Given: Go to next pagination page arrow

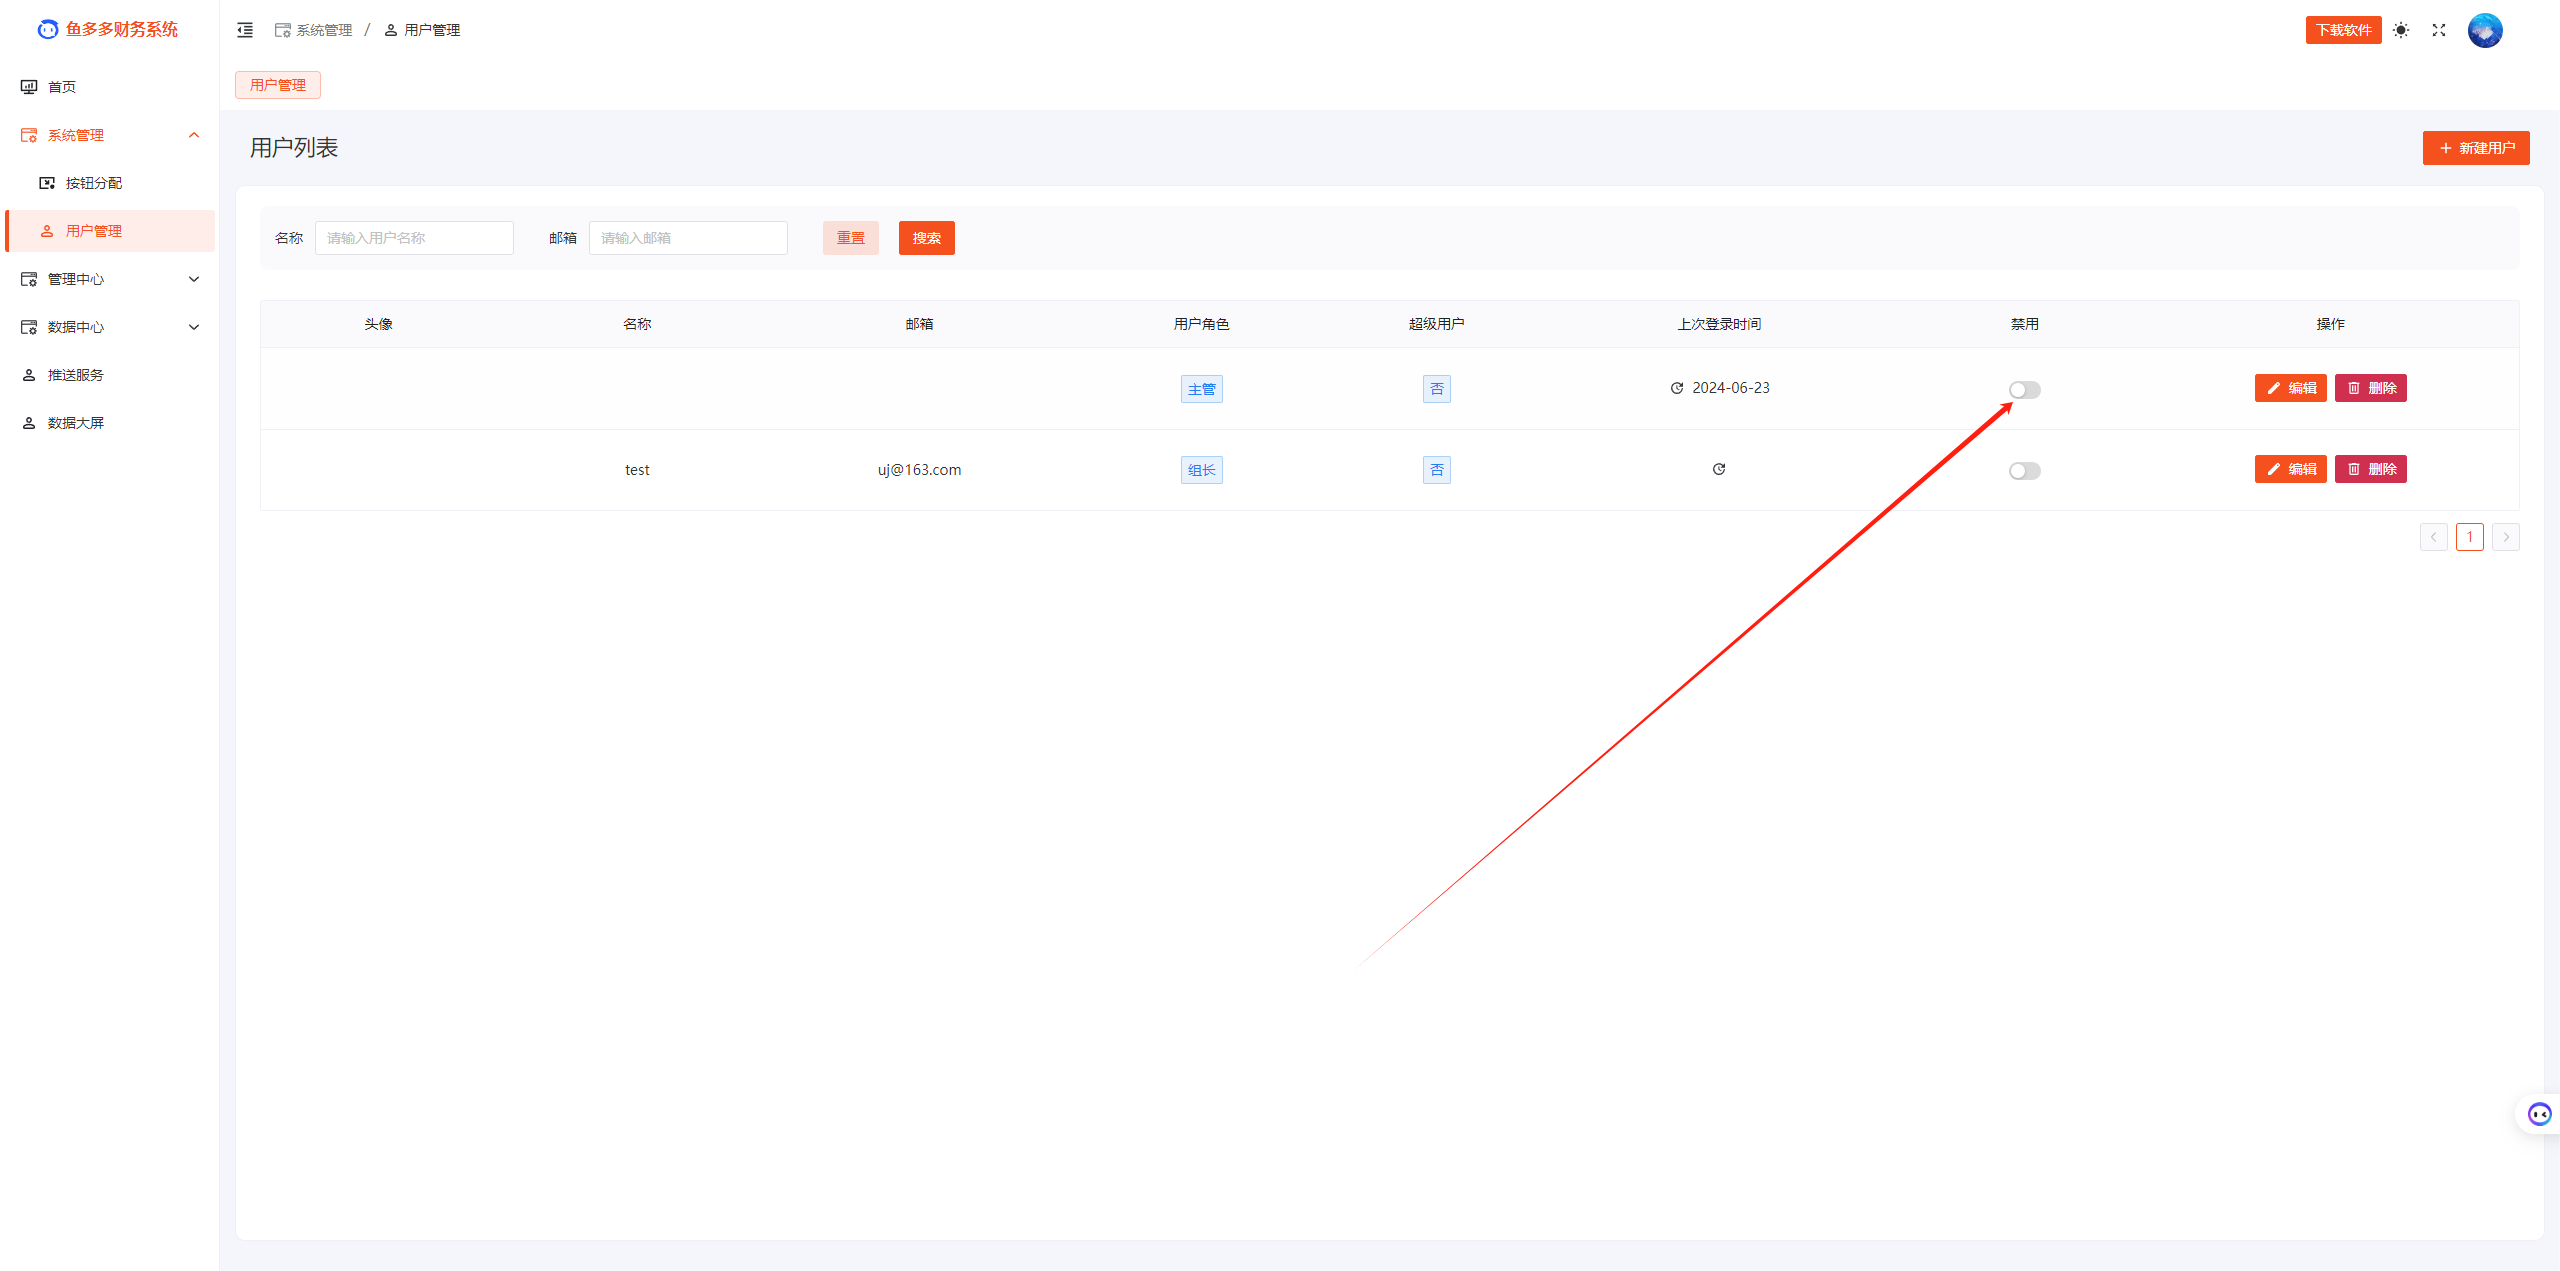Looking at the screenshot, I should coord(2505,537).
